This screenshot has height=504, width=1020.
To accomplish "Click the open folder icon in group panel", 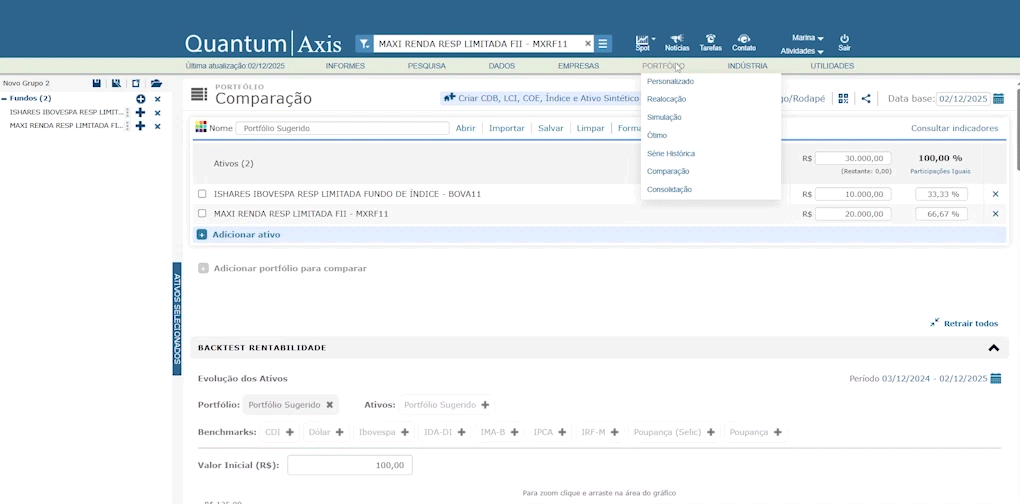I will click(x=156, y=84).
